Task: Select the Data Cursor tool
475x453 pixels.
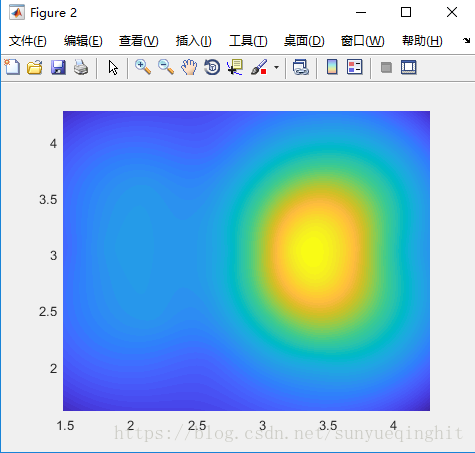Action: (x=235, y=67)
